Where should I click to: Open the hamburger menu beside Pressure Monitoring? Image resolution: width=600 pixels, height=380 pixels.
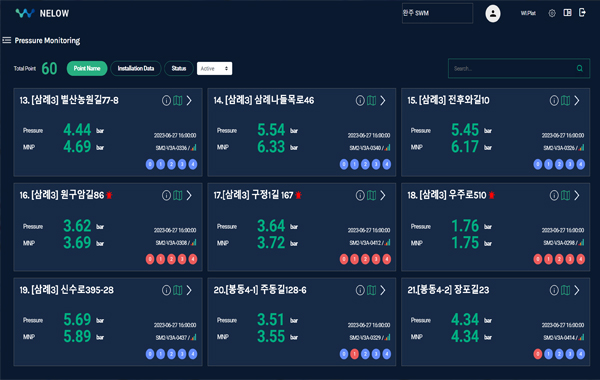[7, 40]
